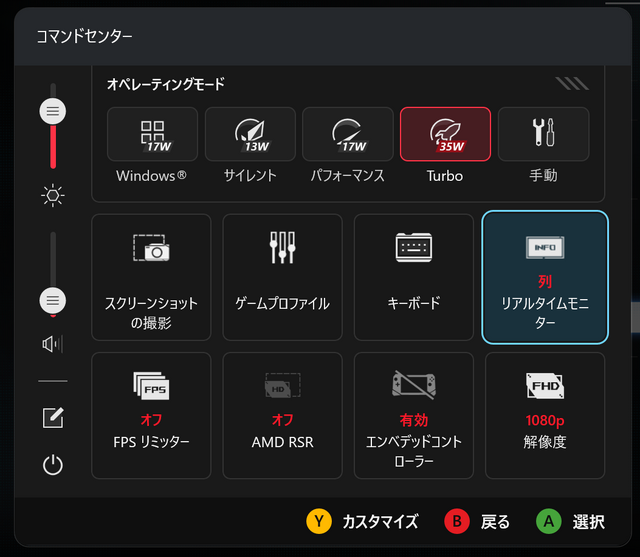Image resolution: width=640 pixels, height=557 pixels.
Task: Change the 1080p resolution (解像度) setting
Action: [x=544, y=413]
